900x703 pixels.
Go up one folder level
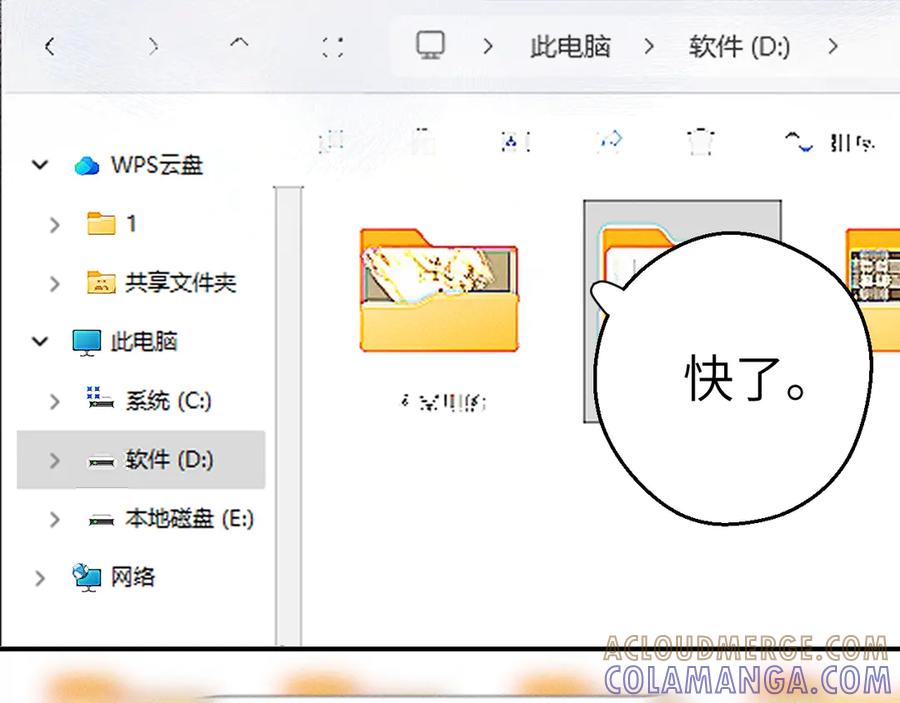pyautogui.click(x=239, y=46)
